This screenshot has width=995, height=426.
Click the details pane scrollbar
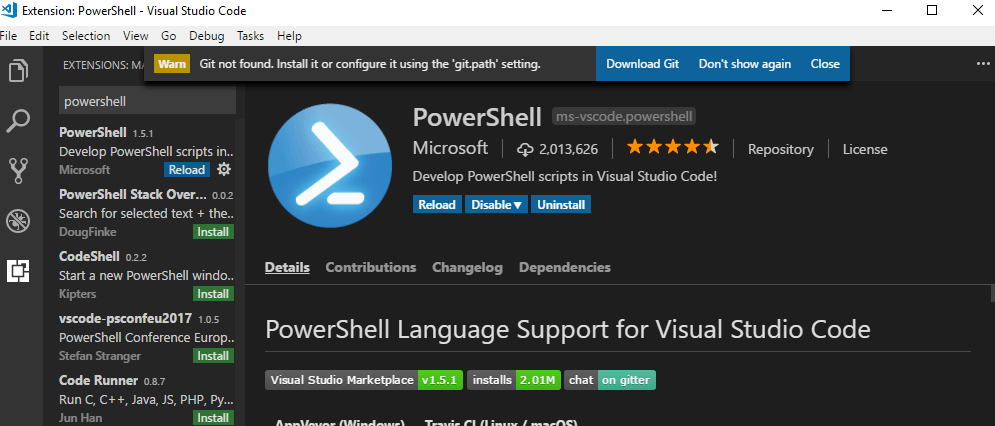coord(992,294)
